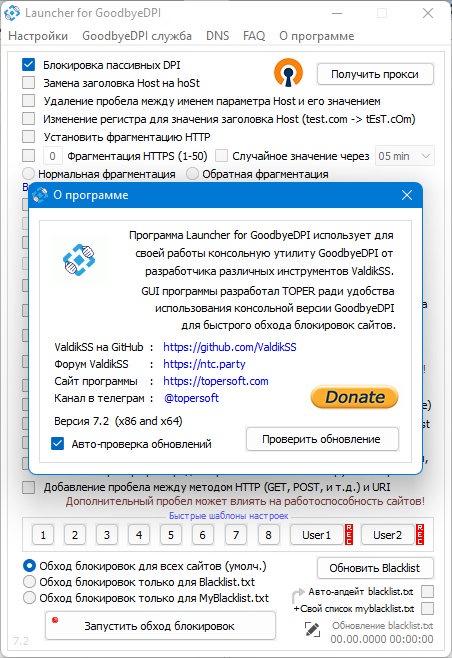Click the orange OpenVPN keyhole icon
The height and width of the screenshot is (658, 452).
288,73
